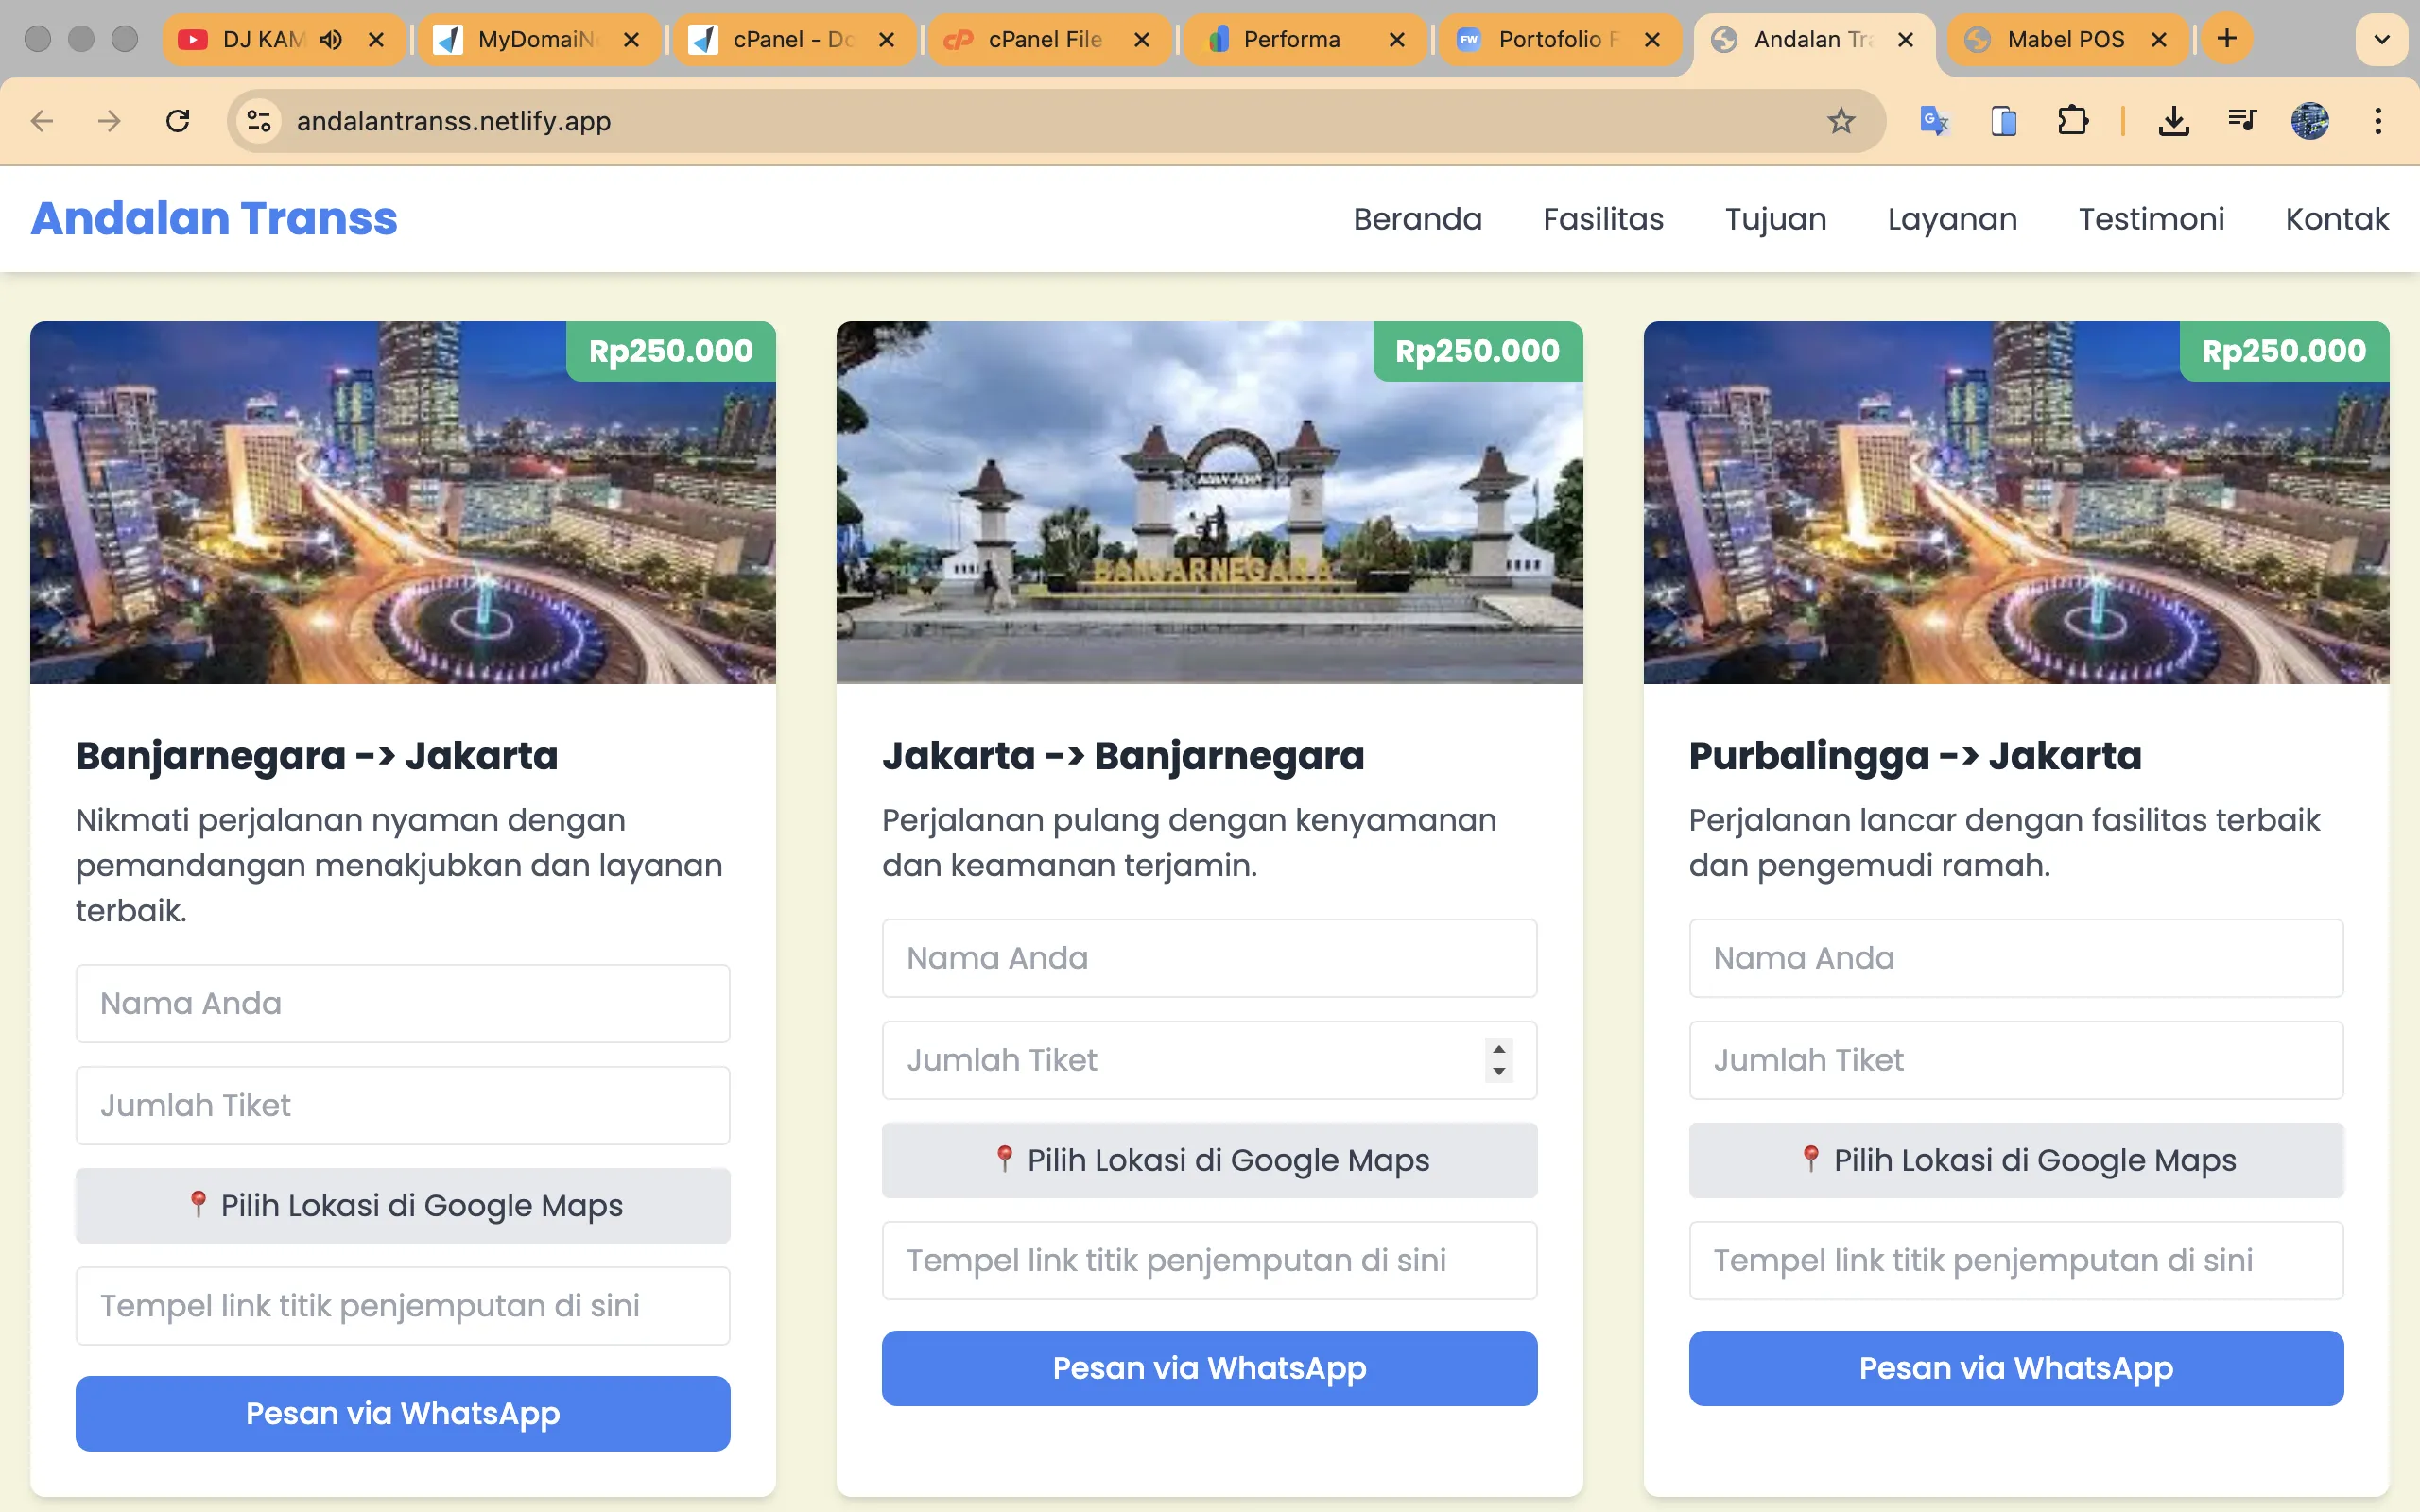Click the Purbalingga -> Jakarta card photo
Image resolution: width=2420 pixels, height=1512 pixels.
tap(2015, 502)
